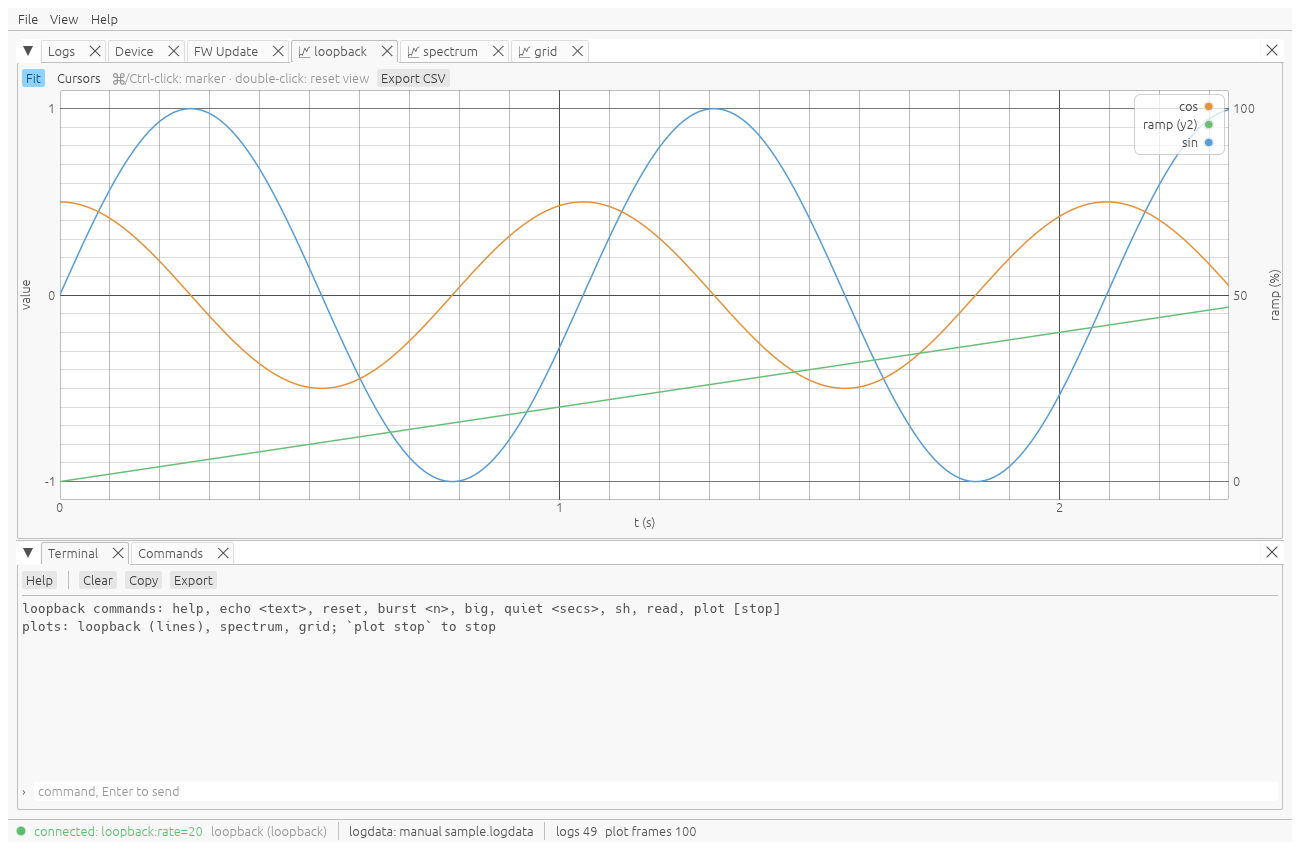Close the loopback plot tab

pyautogui.click(x=387, y=51)
